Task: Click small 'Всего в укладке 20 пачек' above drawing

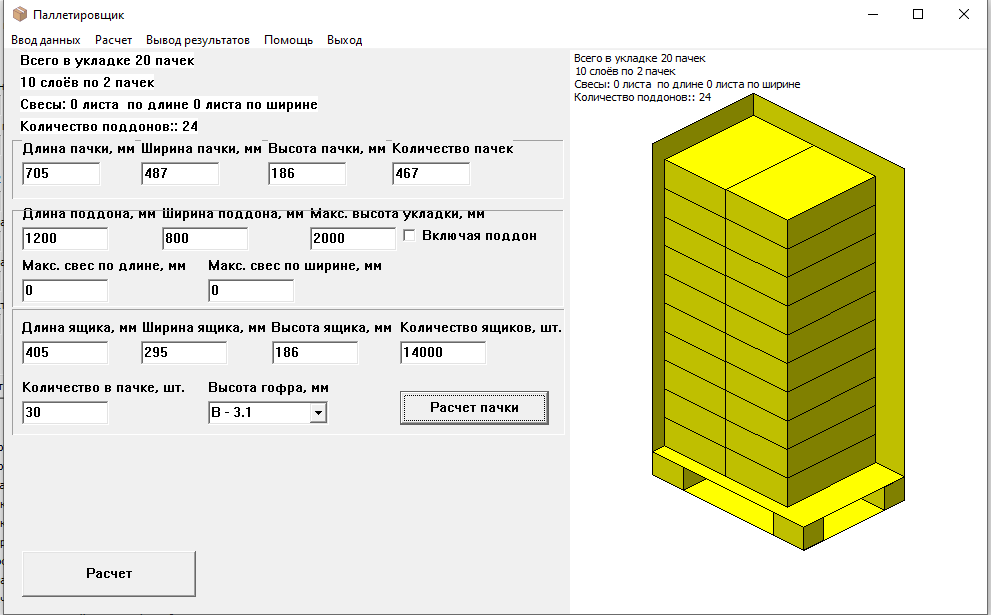Action: (640, 58)
